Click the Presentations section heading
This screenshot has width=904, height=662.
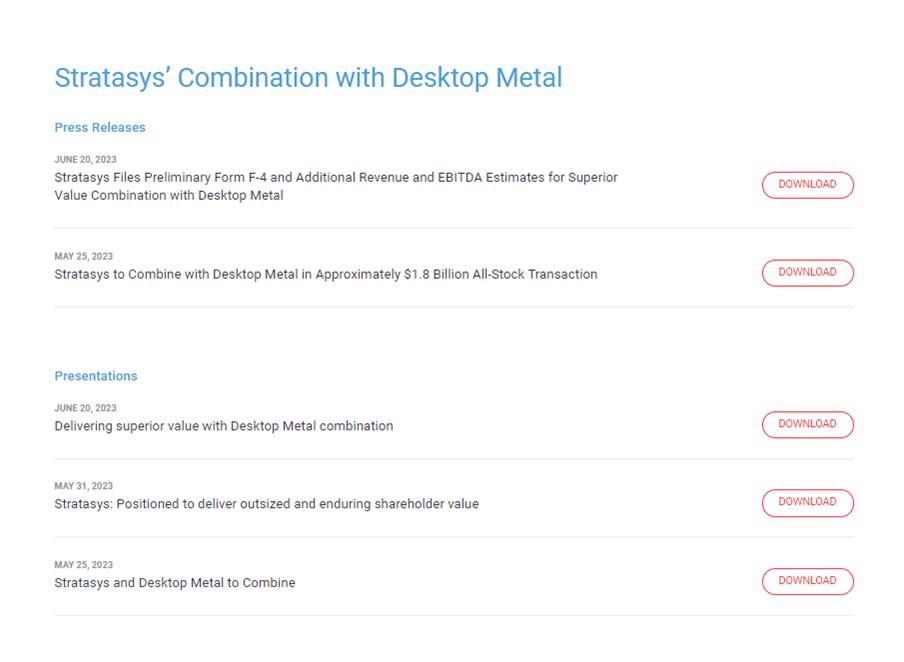tap(96, 376)
